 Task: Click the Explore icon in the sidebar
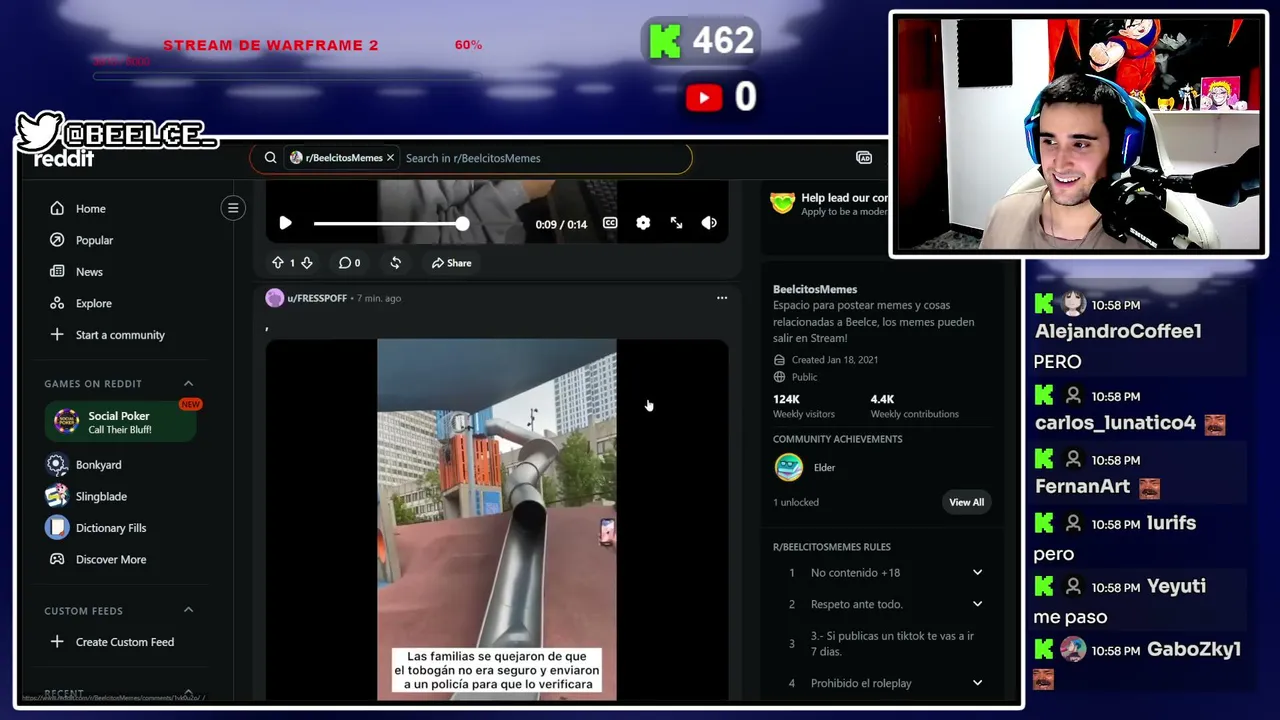(57, 303)
